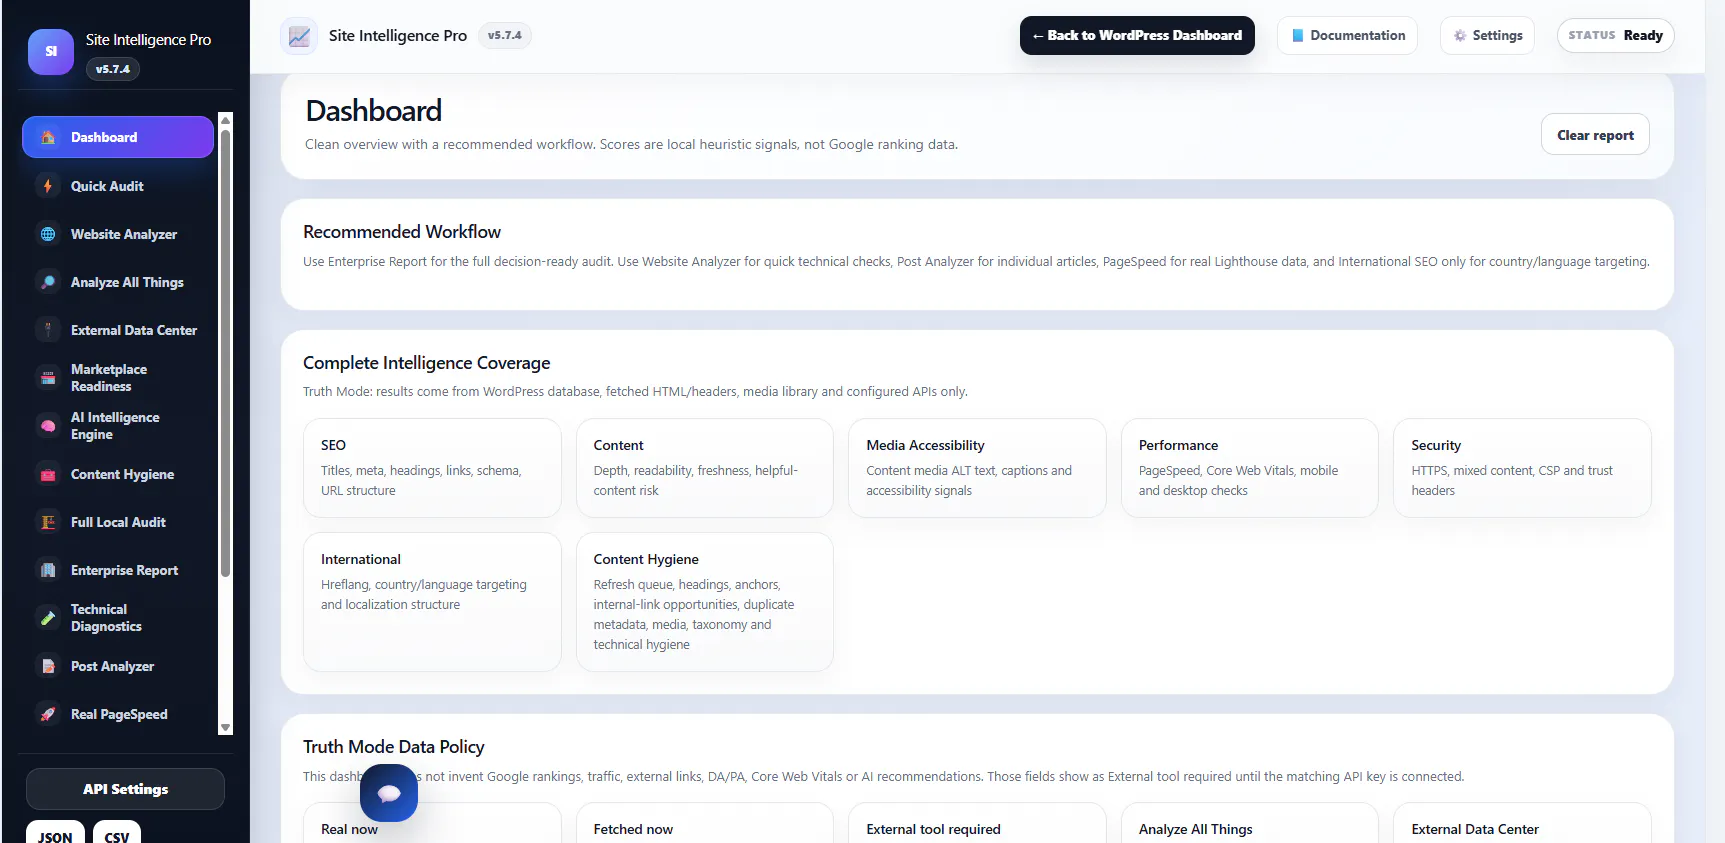
Task: Click the "Truth Mode Data Policy" heading
Action: pos(394,747)
